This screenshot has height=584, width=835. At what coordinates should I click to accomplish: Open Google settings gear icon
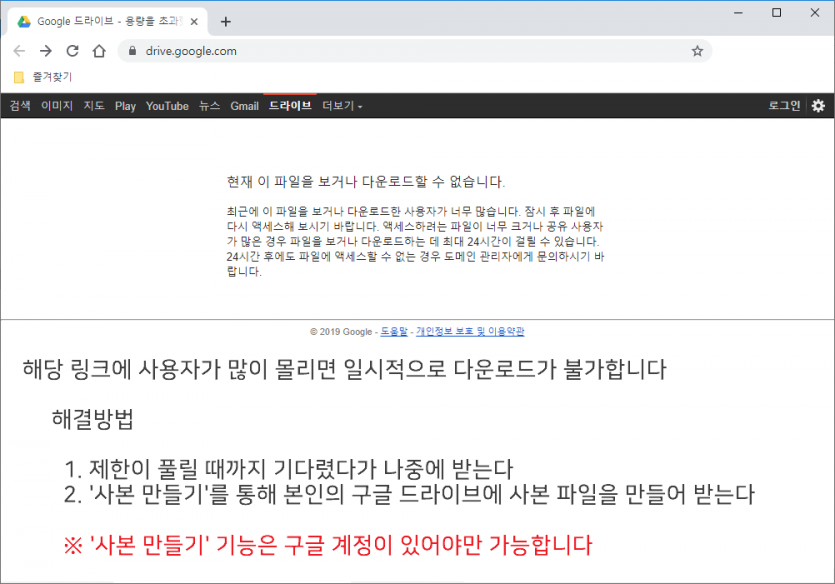click(818, 106)
